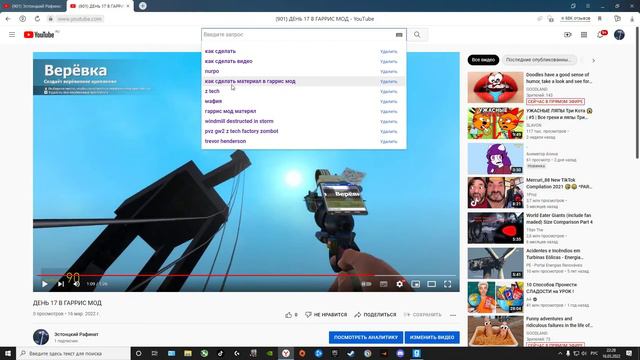
Task: Open the Doodles red lips video thumbnail
Action: coord(496,87)
